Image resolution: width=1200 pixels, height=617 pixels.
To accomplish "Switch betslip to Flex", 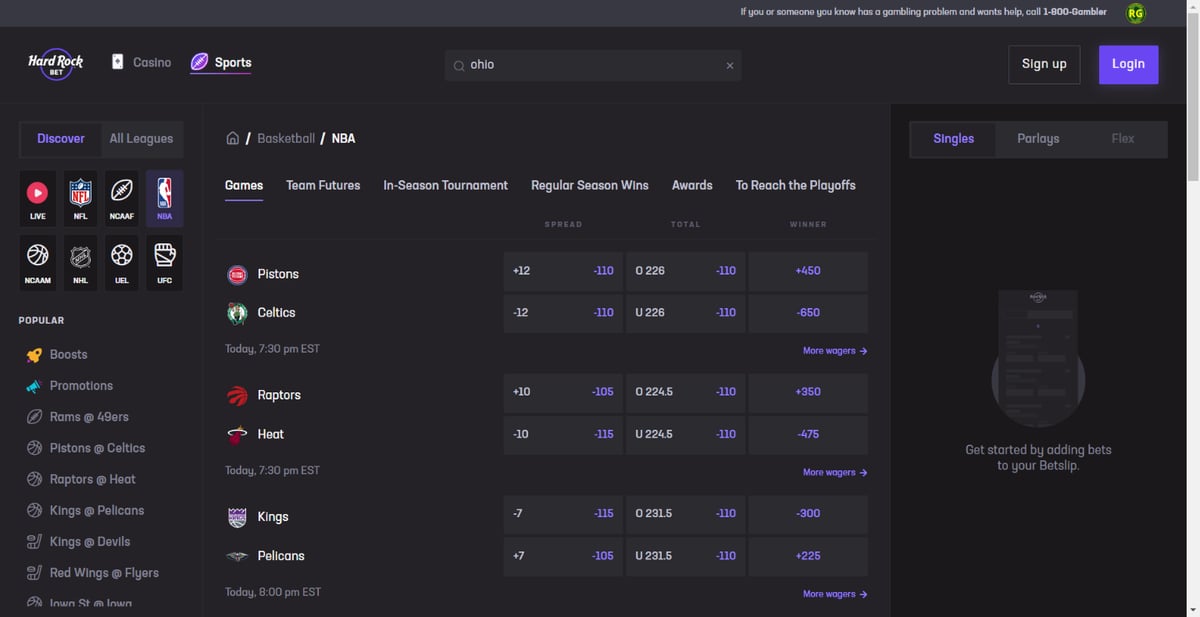I will [1123, 139].
